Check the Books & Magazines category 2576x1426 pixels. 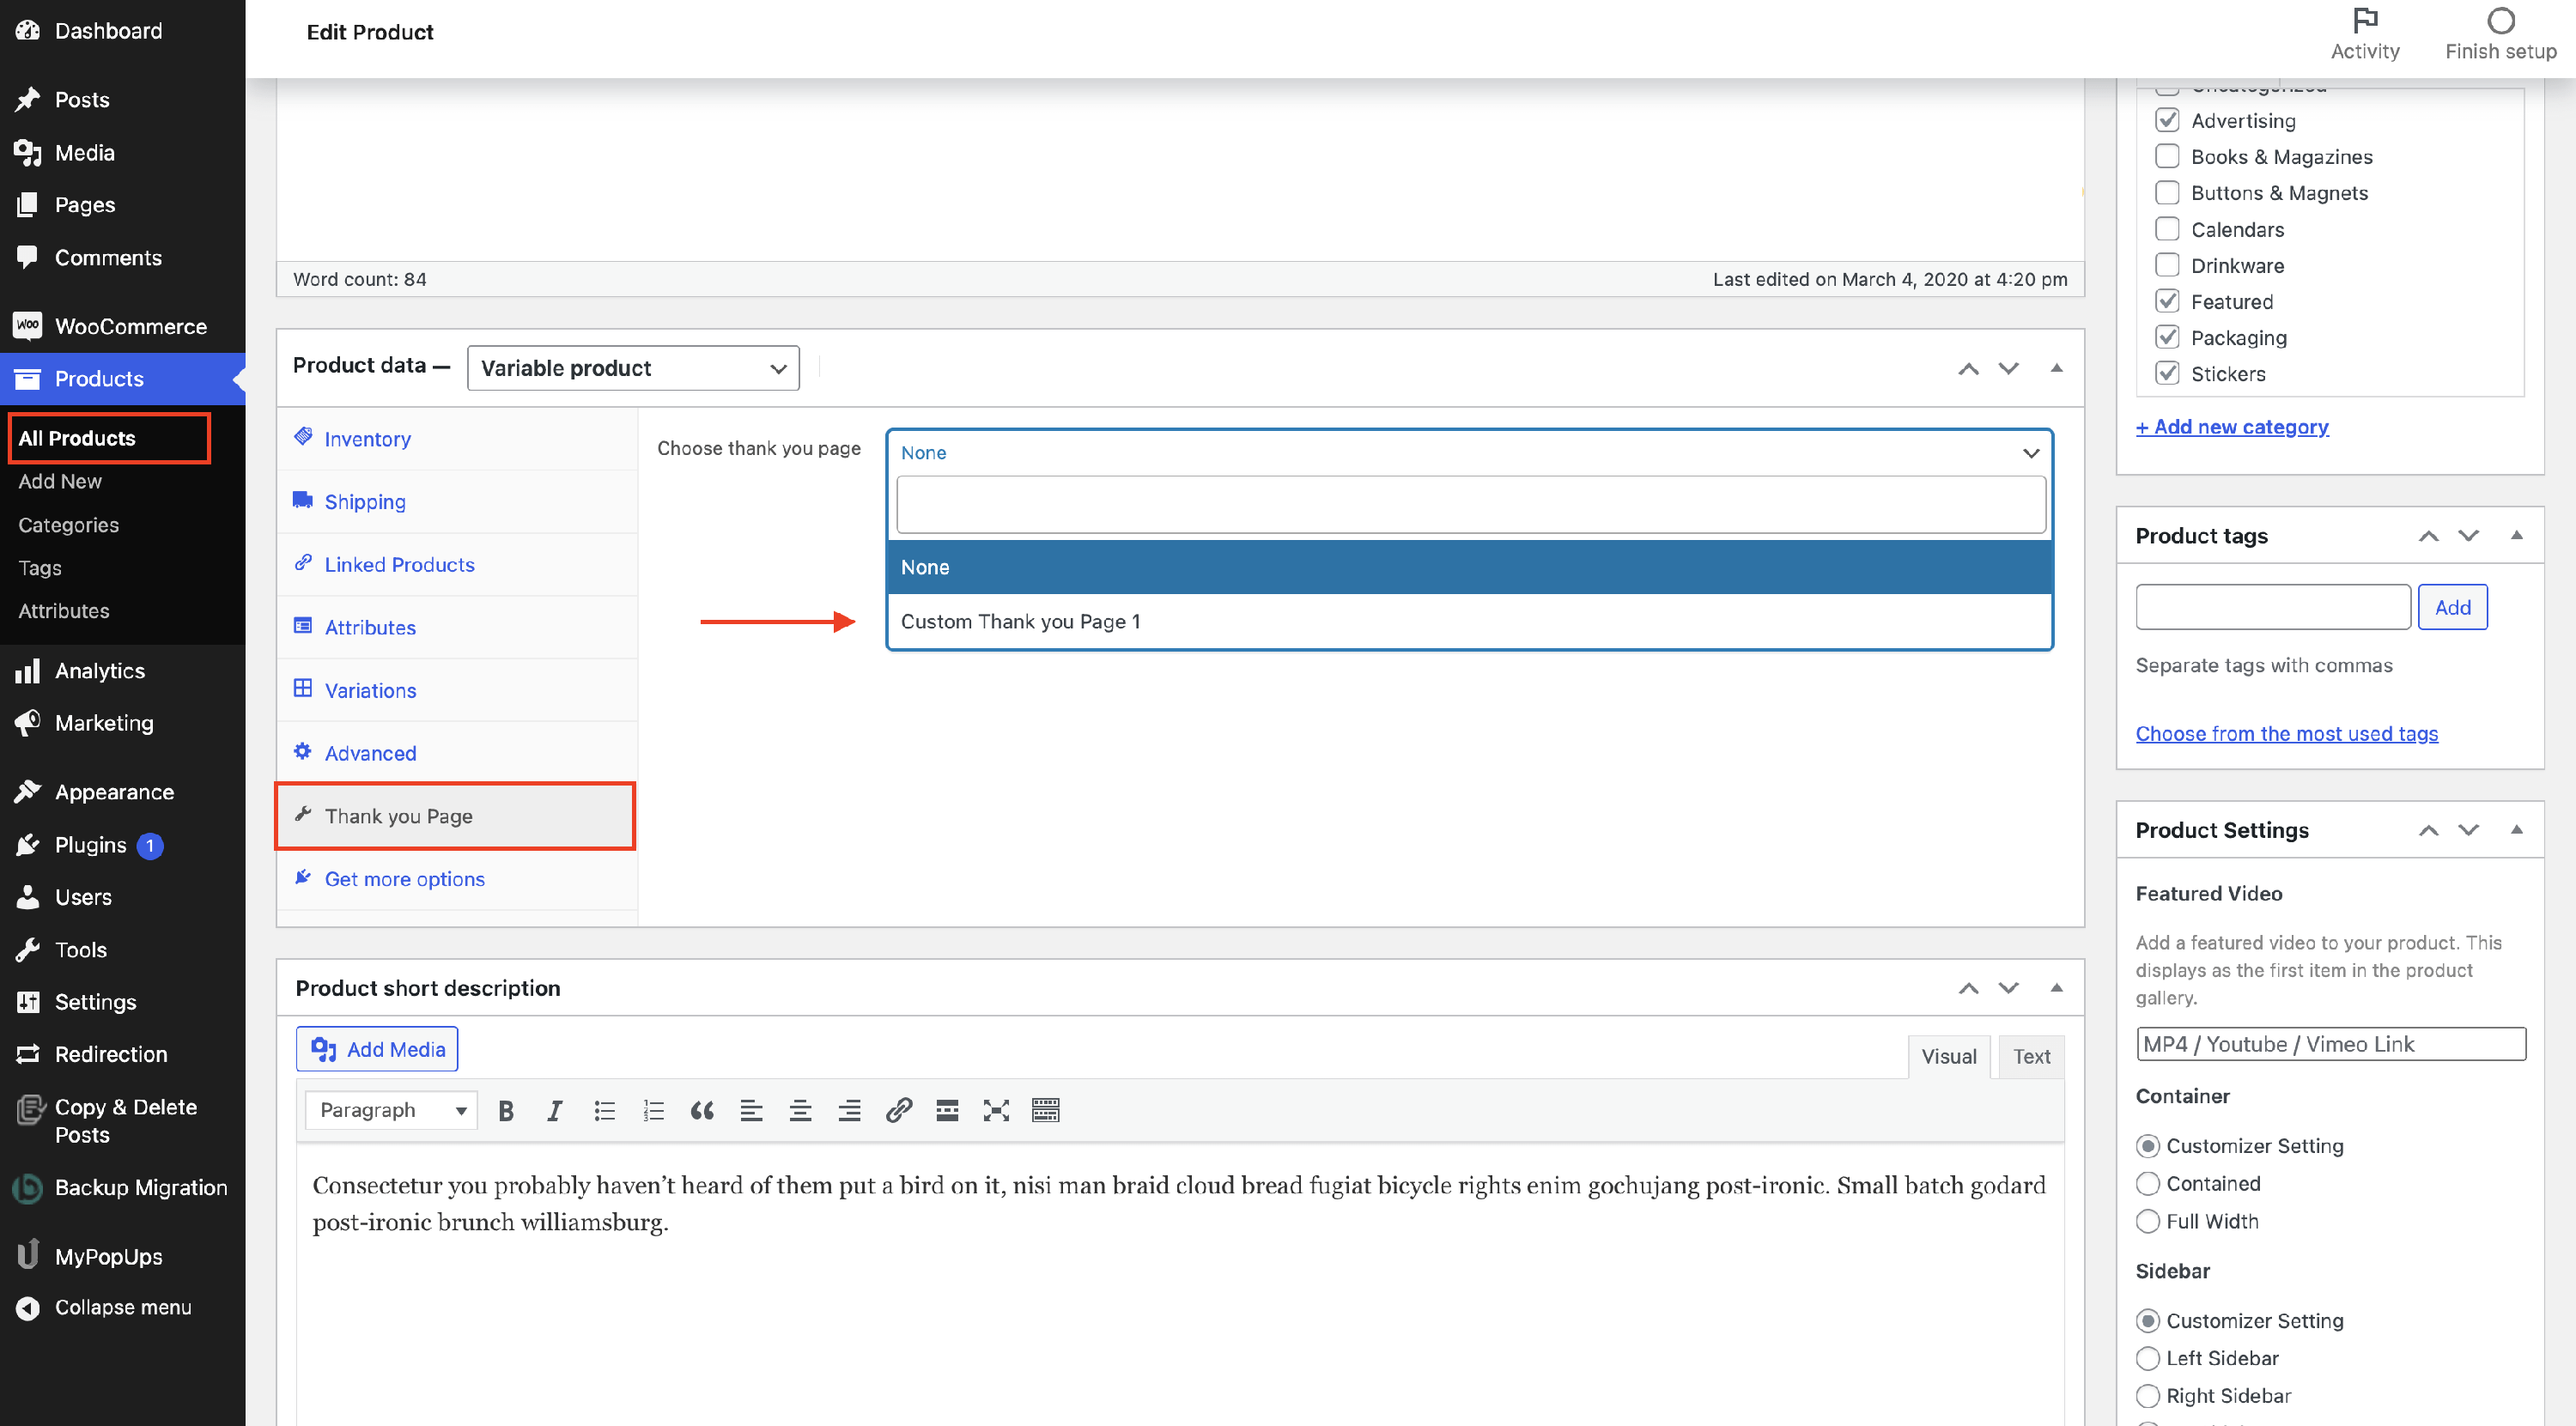pyautogui.click(x=2166, y=156)
